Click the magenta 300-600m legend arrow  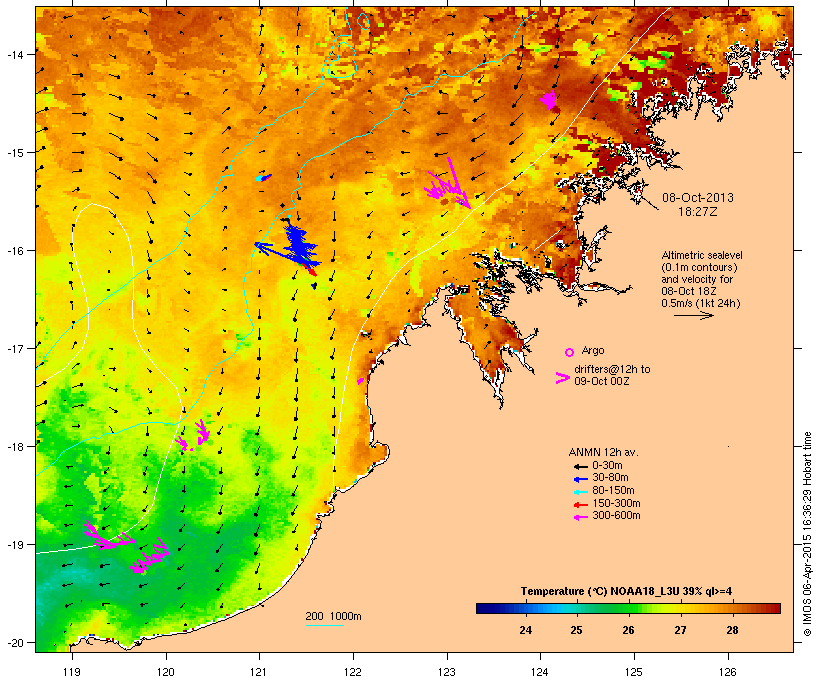pyautogui.click(x=580, y=517)
